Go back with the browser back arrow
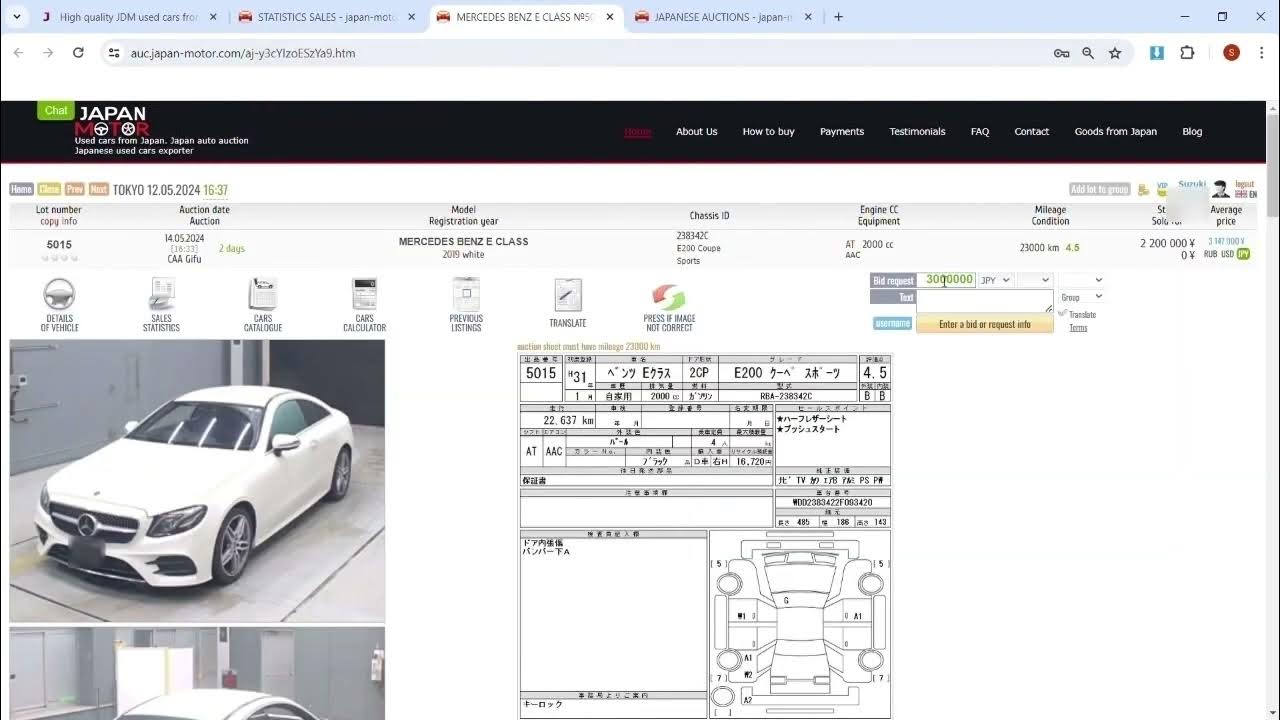Viewport: 1280px width, 720px height. point(18,53)
